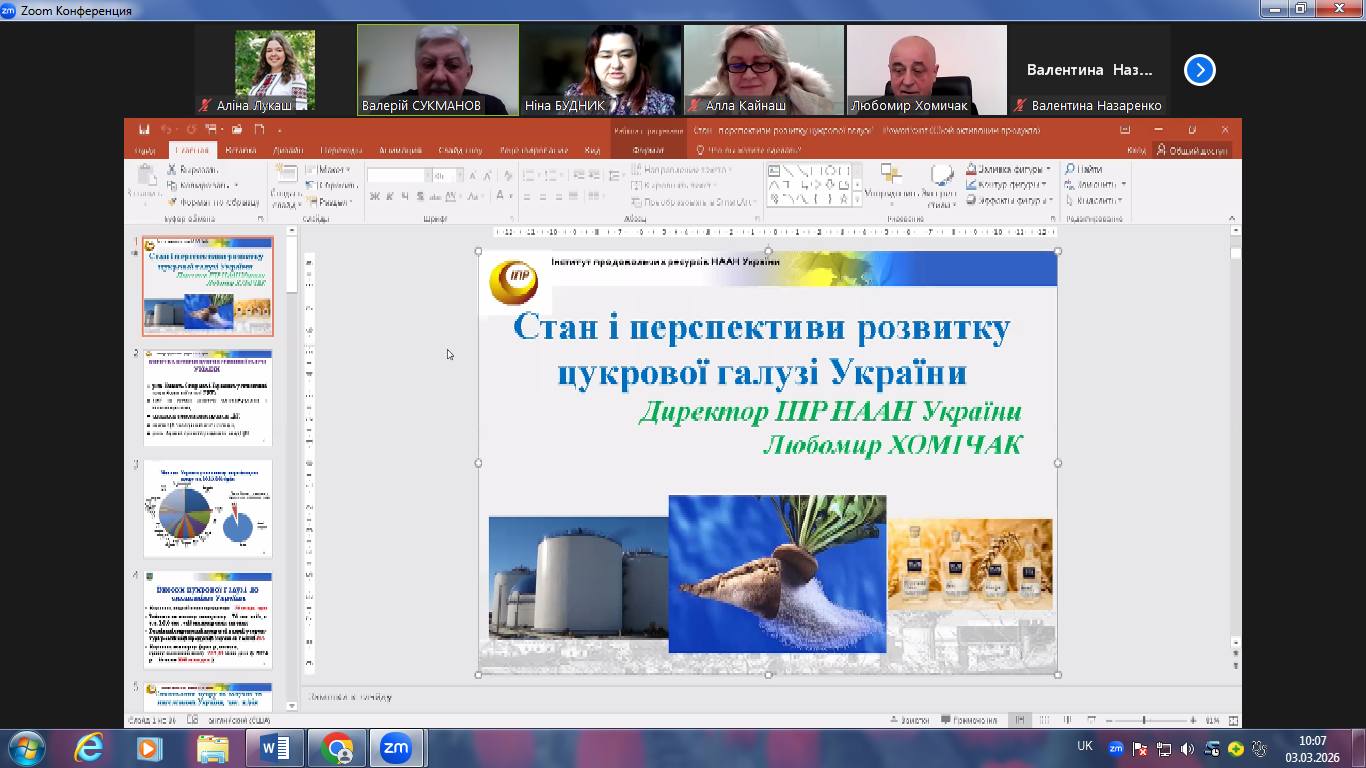This screenshot has height=768, width=1366.
Task: Click the Find magnifier icon
Action: 1070,170
